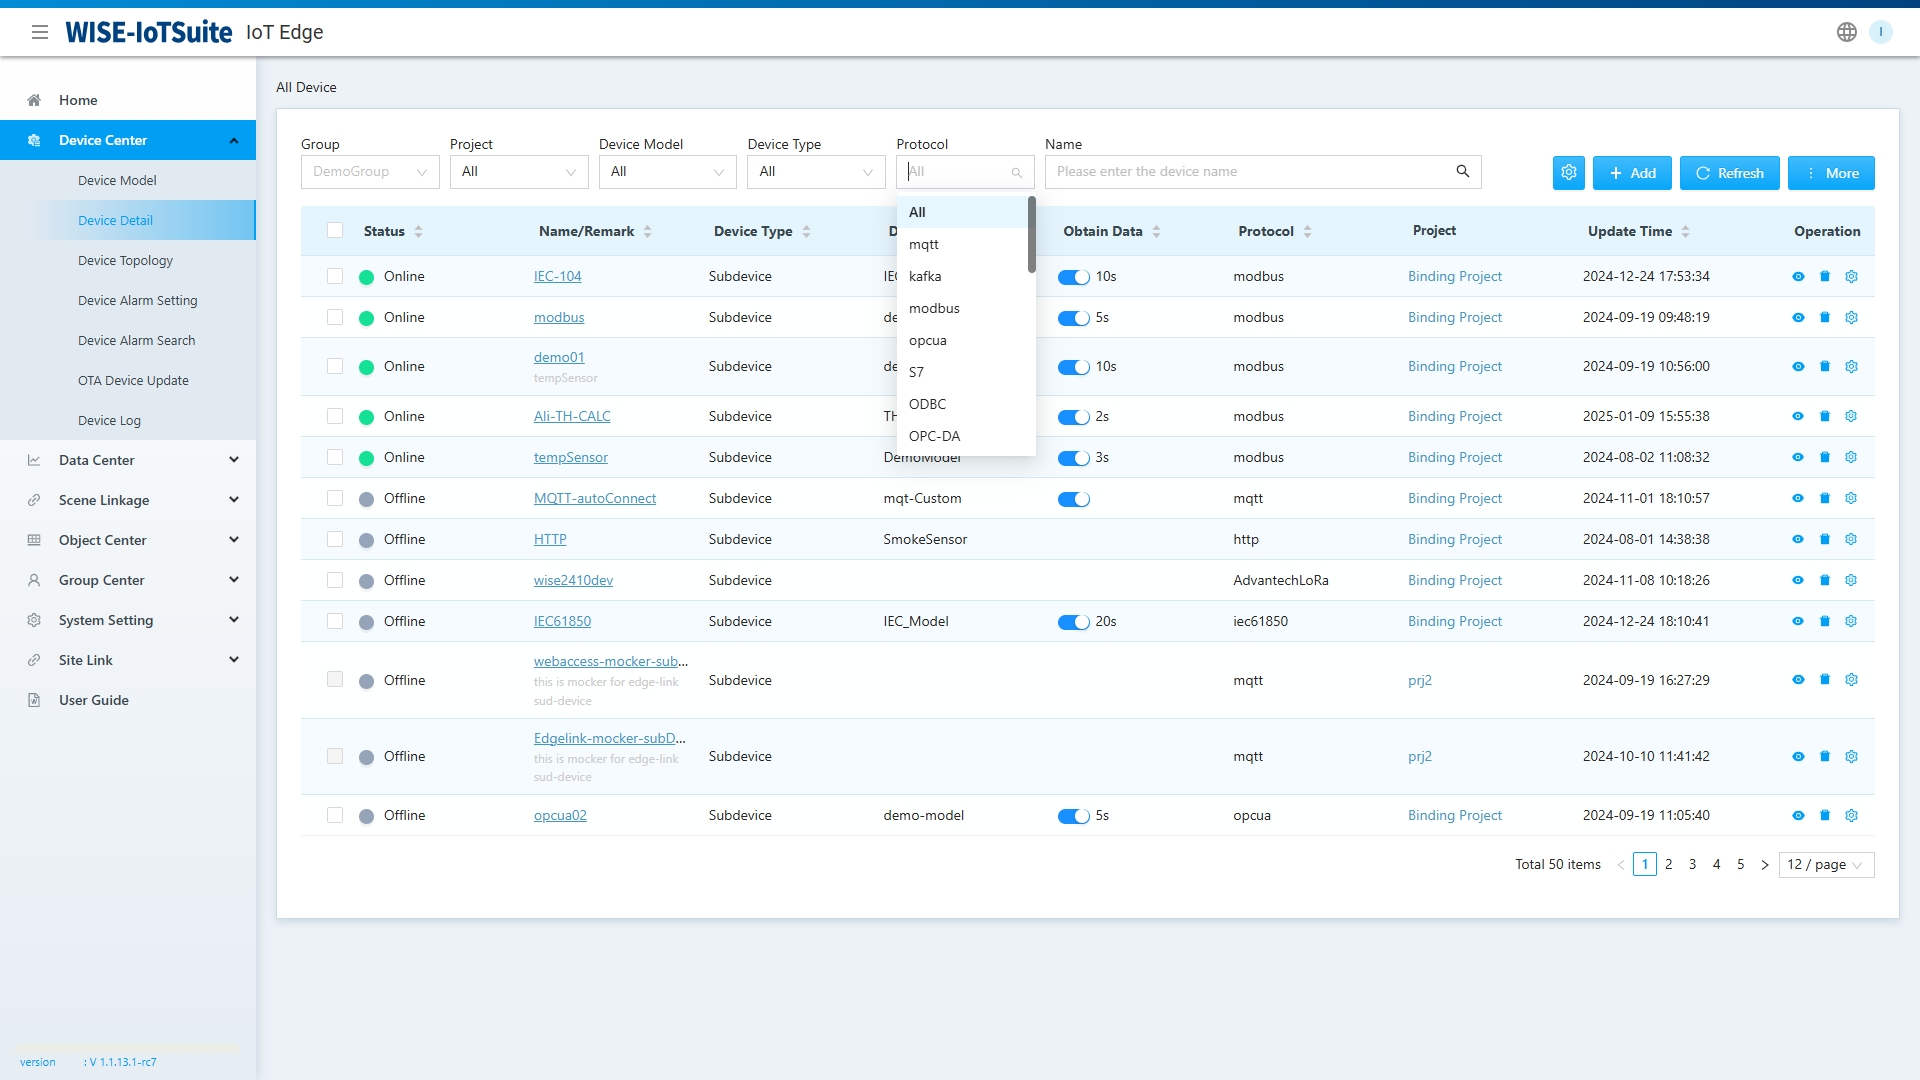The width and height of the screenshot is (1920, 1080).
Task: View IEC-104 device details via eye icon
Action: (1798, 276)
